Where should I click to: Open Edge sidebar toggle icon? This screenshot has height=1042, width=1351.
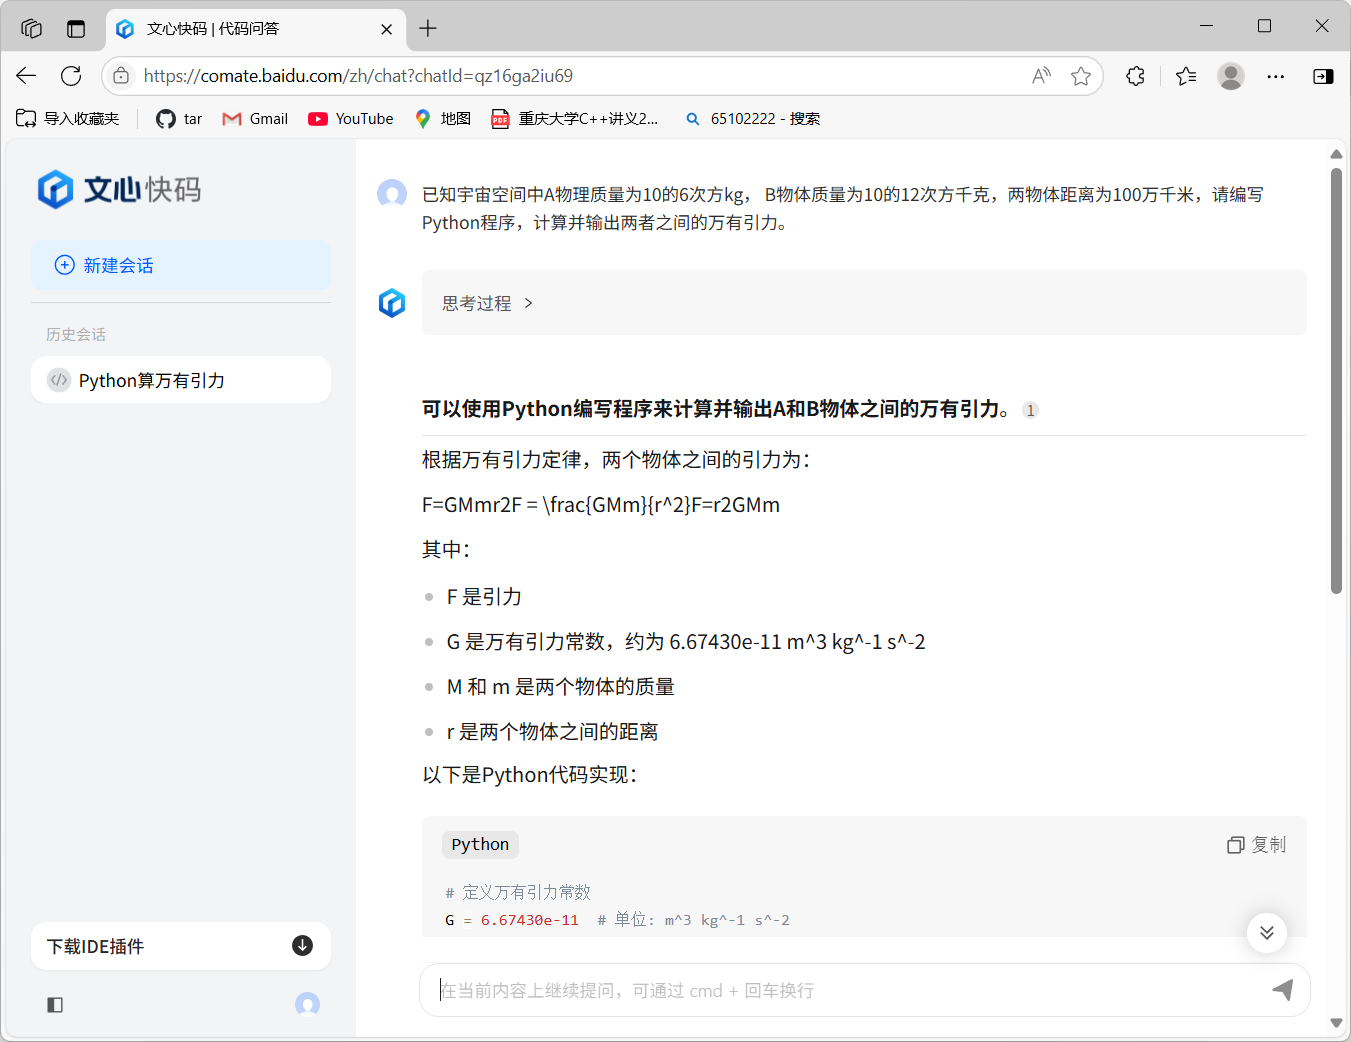[1323, 76]
